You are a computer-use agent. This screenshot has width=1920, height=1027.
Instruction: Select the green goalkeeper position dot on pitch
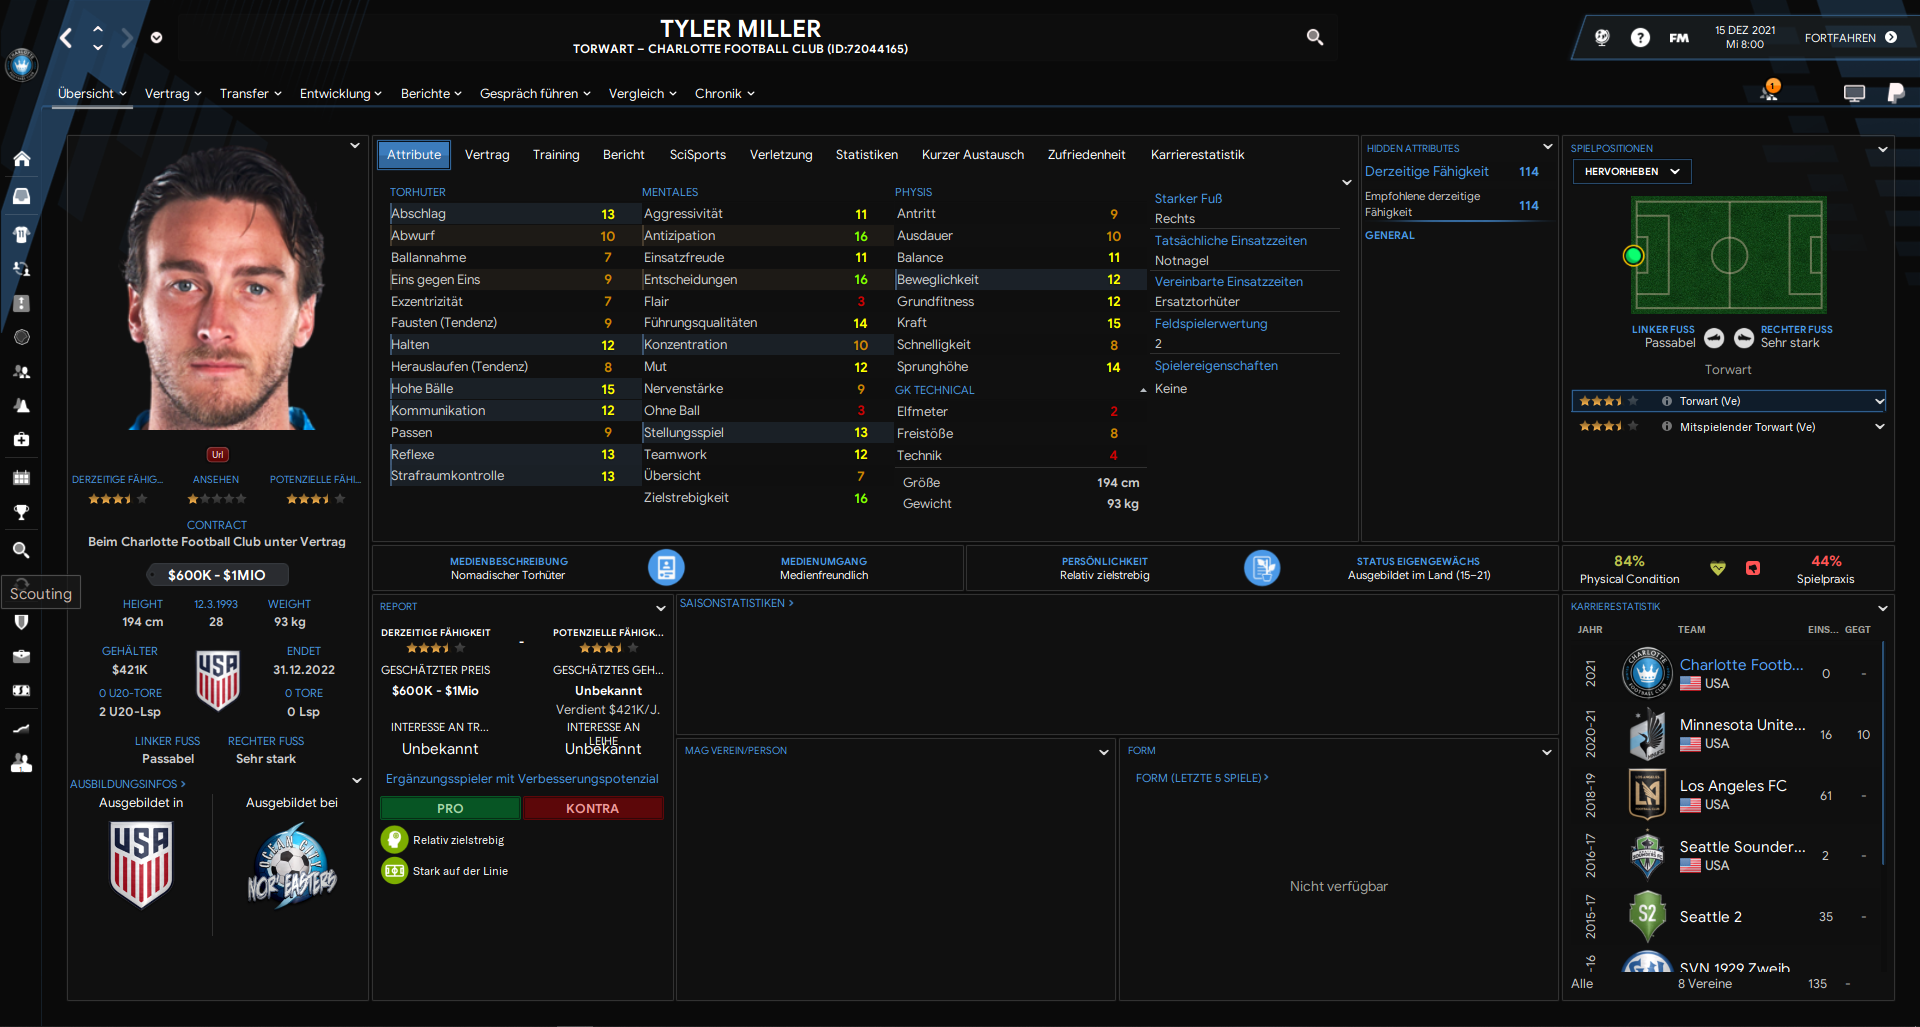[1633, 255]
